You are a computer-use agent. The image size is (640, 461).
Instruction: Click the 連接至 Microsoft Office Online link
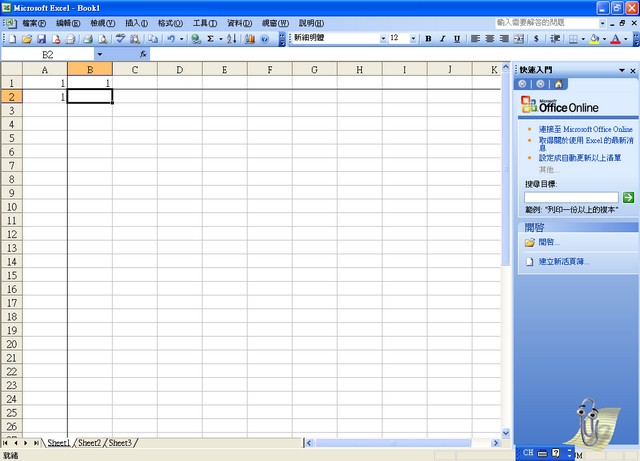click(x=585, y=129)
